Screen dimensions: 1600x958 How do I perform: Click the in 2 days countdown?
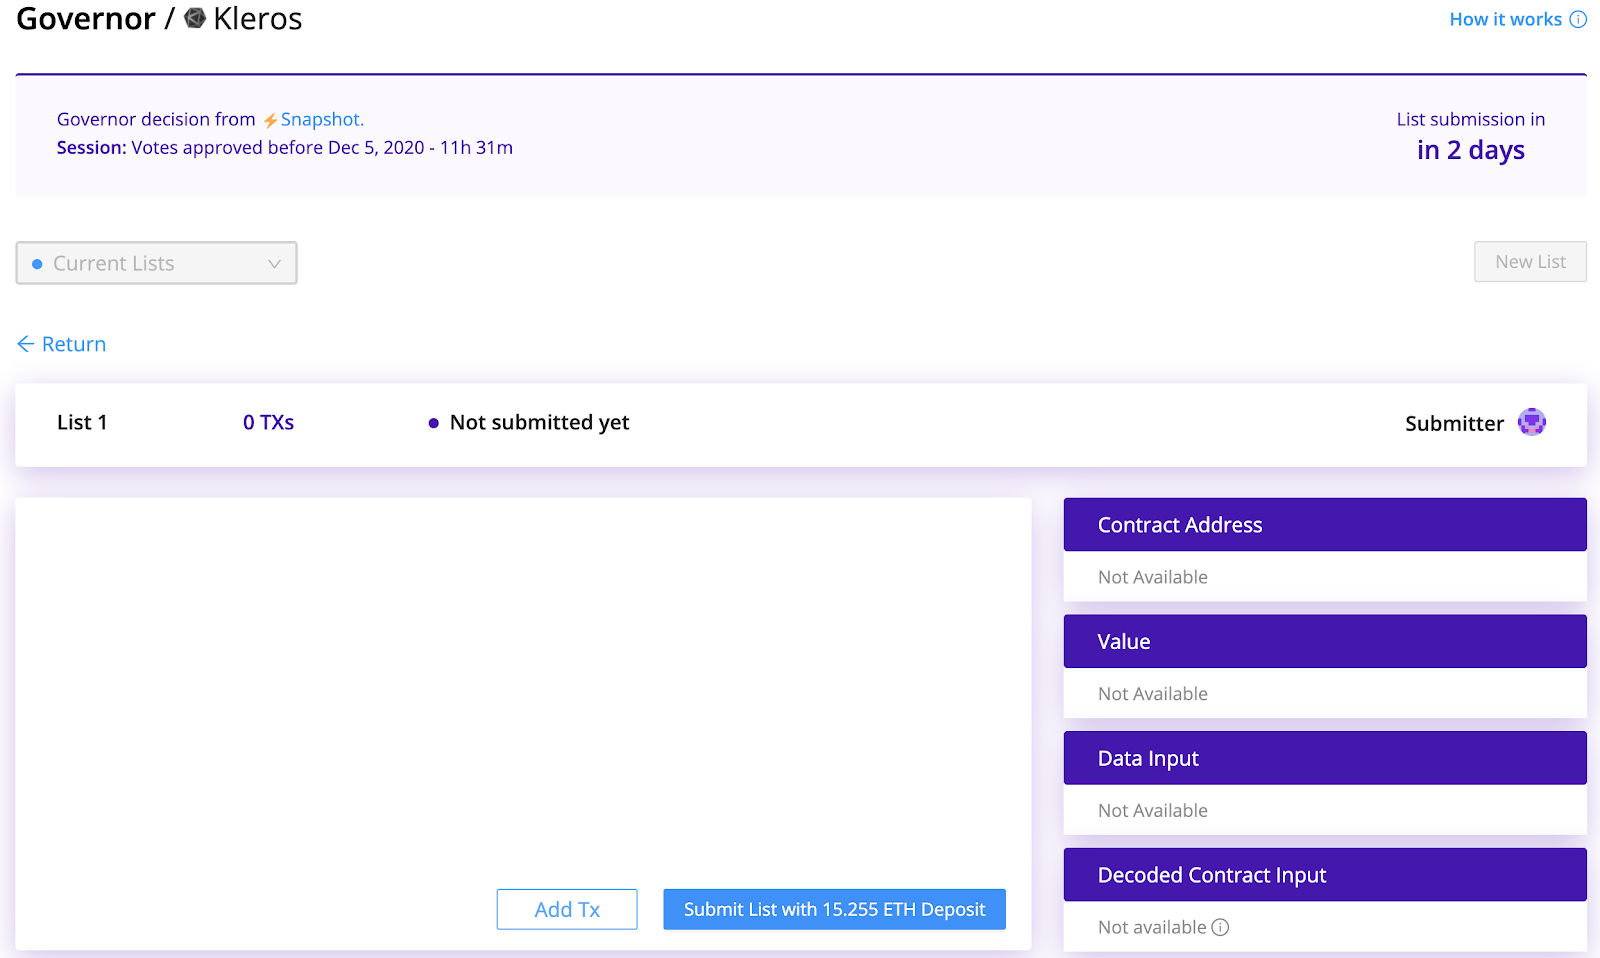[x=1471, y=150]
